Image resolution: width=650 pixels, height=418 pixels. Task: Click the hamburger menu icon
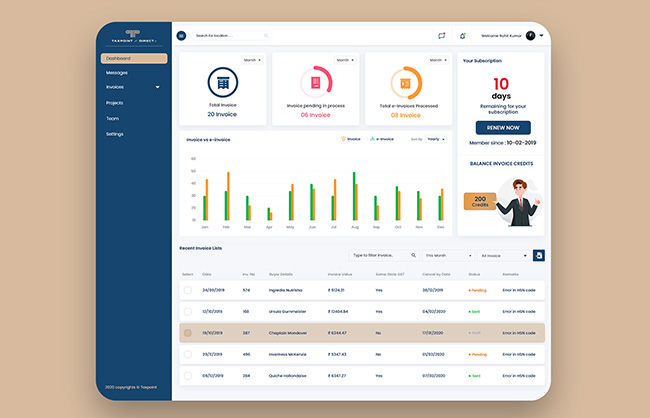tap(181, 36)
